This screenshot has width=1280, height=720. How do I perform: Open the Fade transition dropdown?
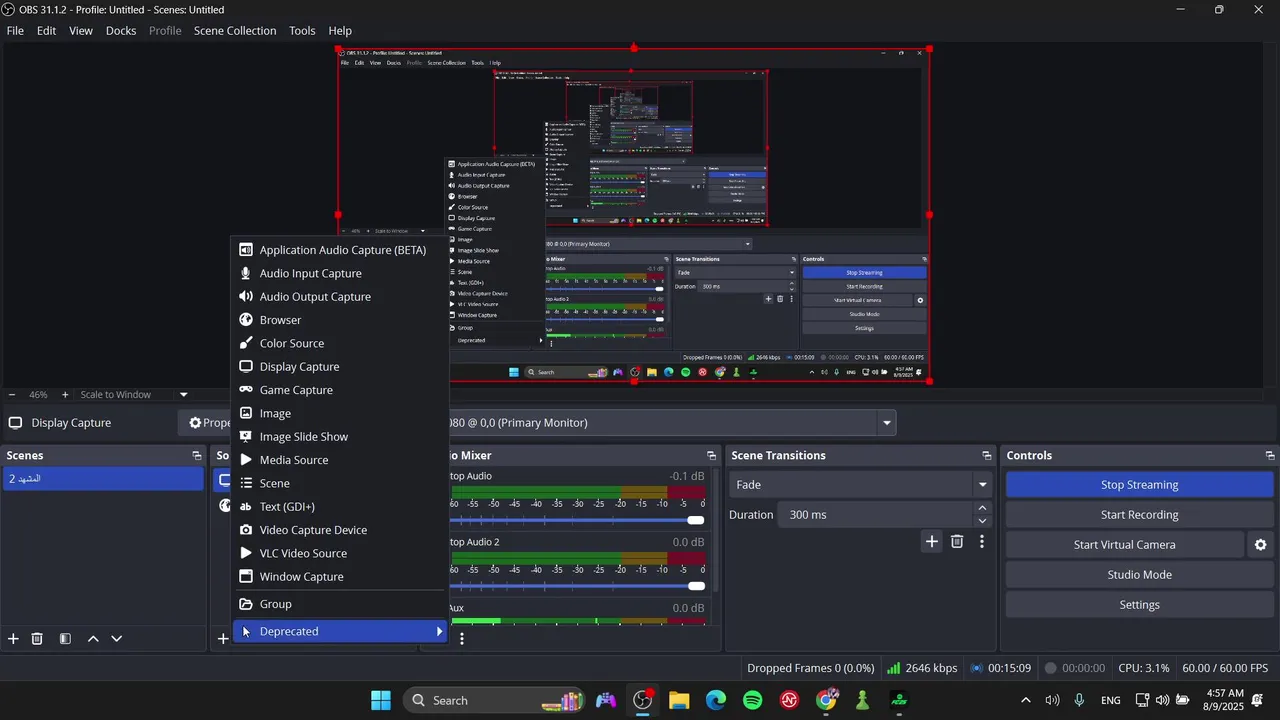861,485
